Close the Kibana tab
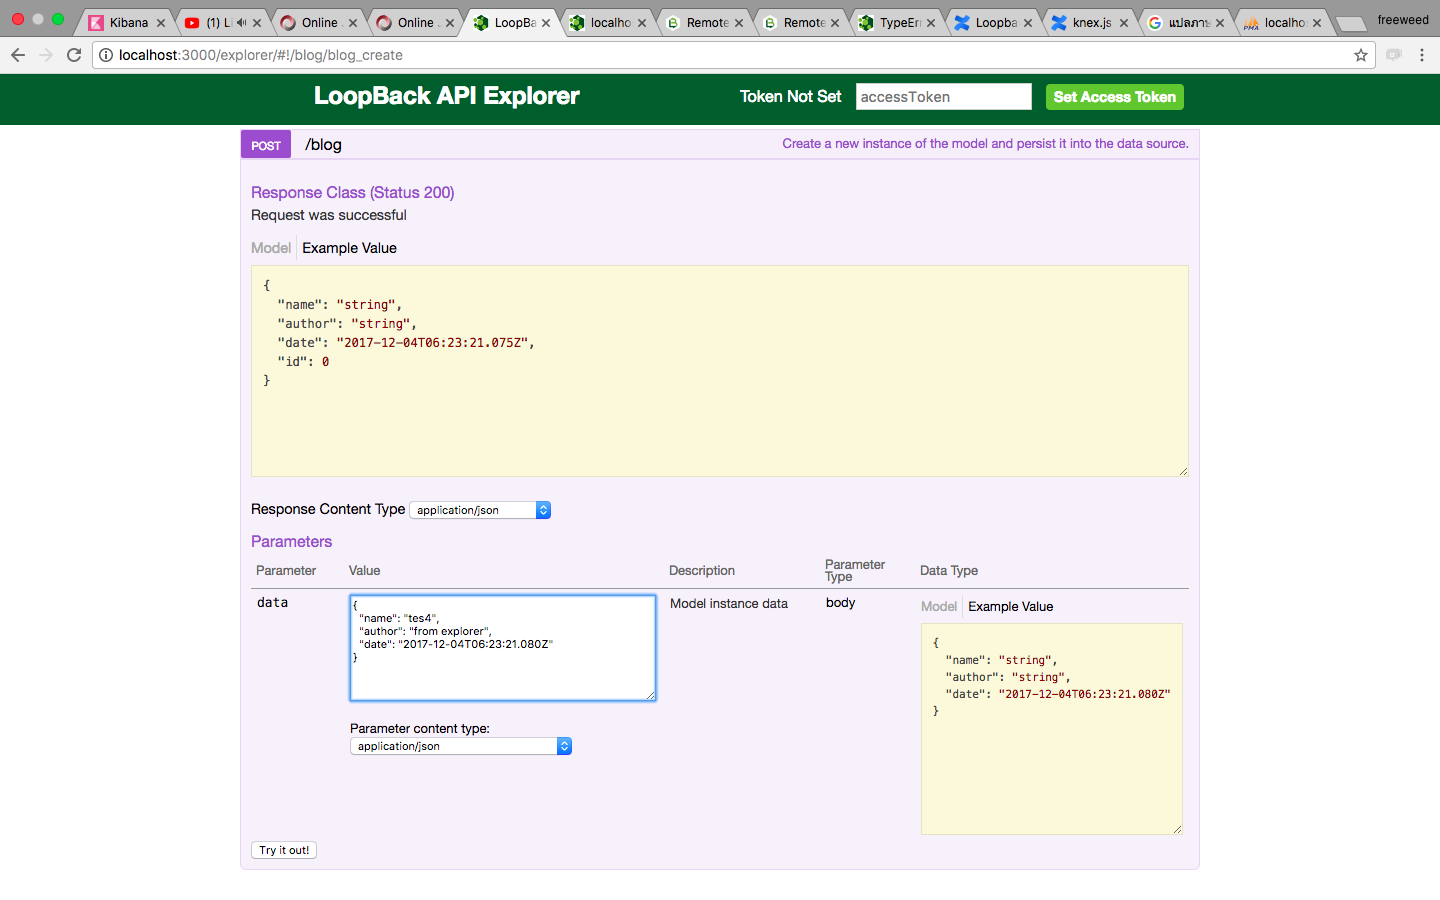Image resolution: width=1440 pixels, height=900 pixels. pyautogui.click(x=160, y=23)
